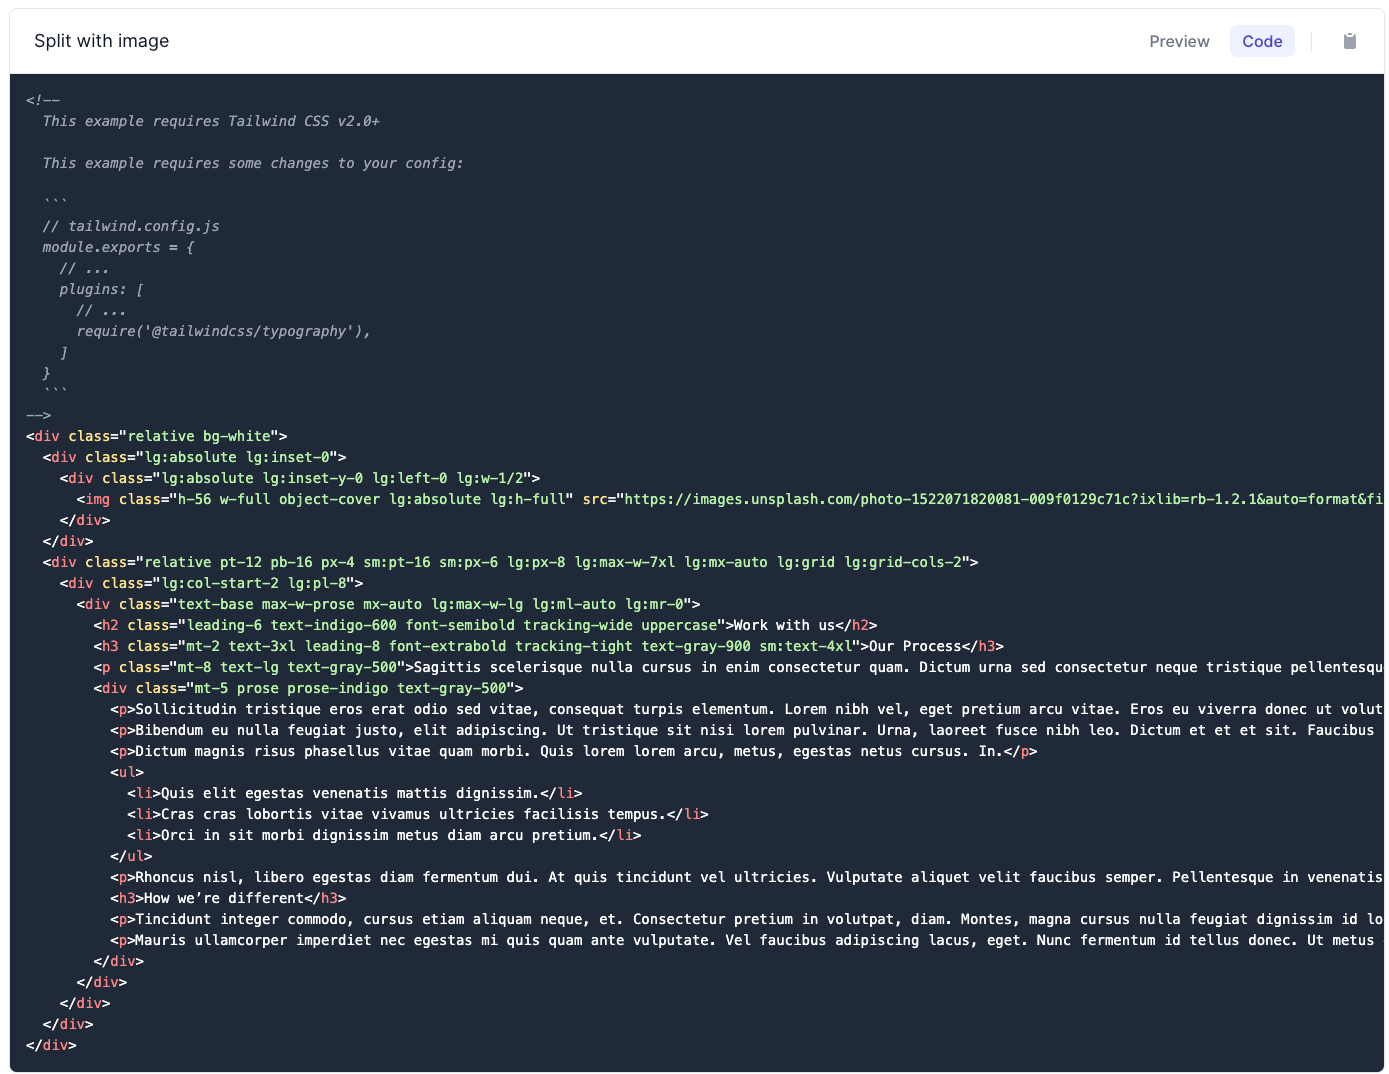Click the tailwind.config.js comment line

130,225
